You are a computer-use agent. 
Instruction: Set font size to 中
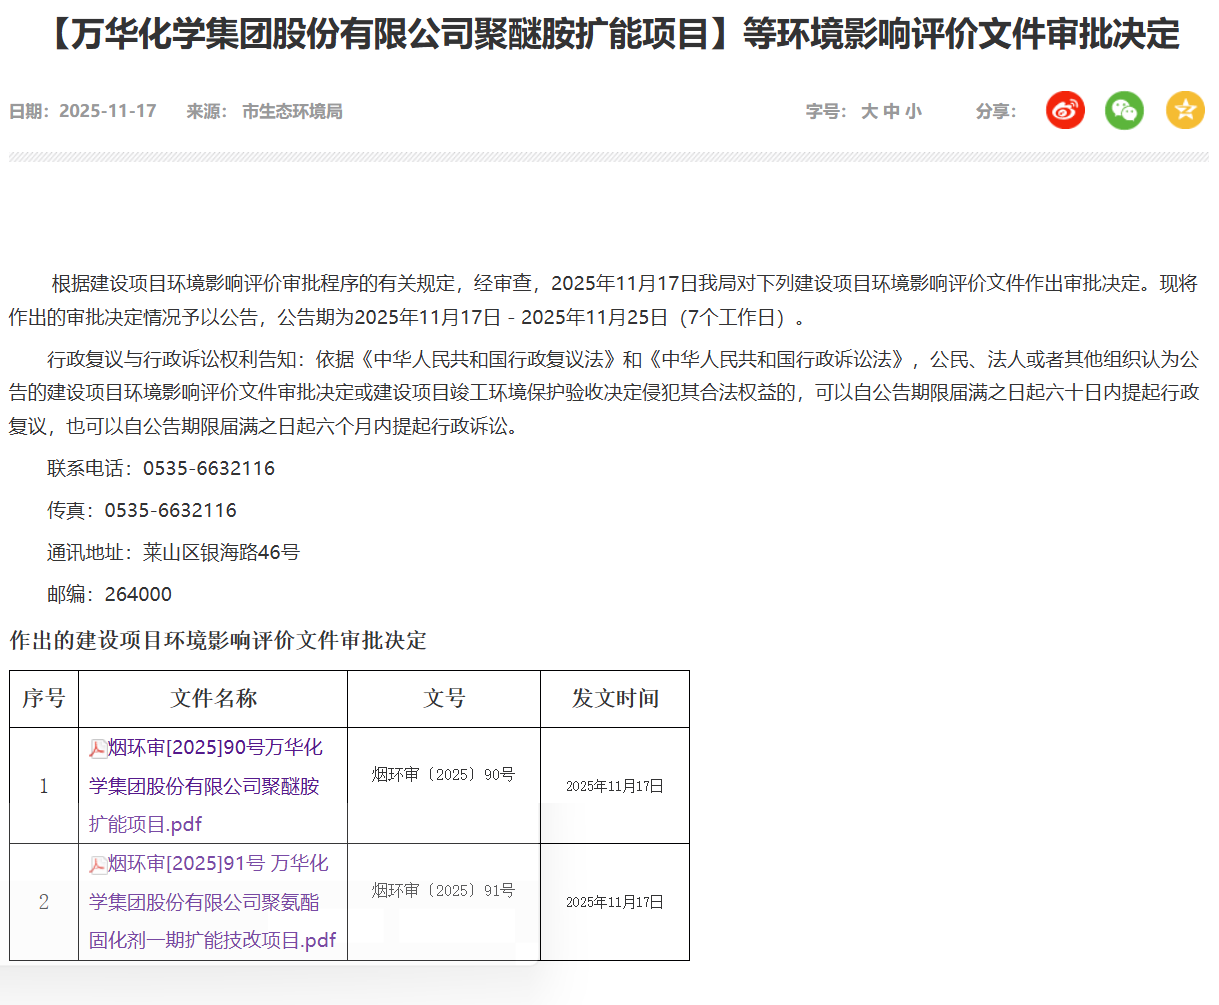pos(891,111)
